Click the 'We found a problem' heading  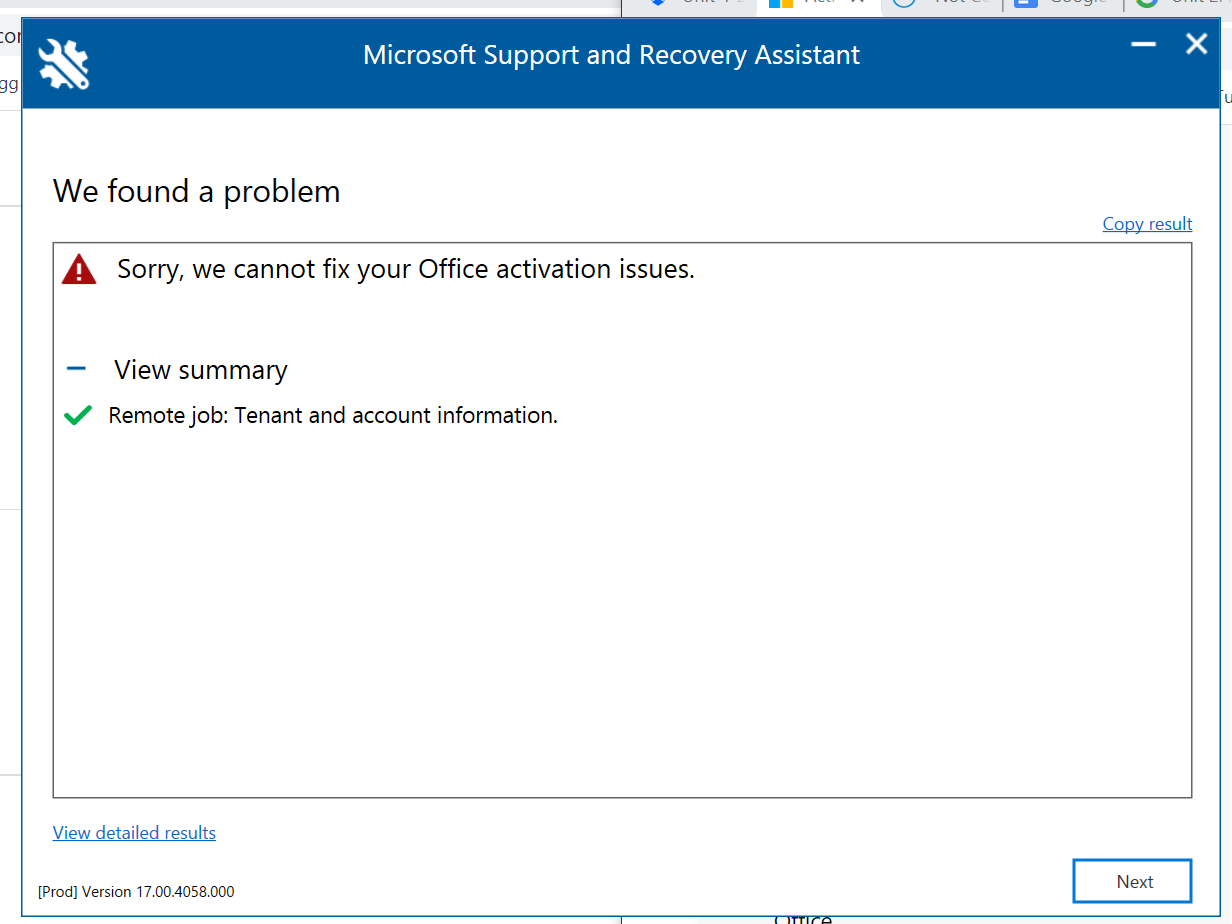[197, 191]
